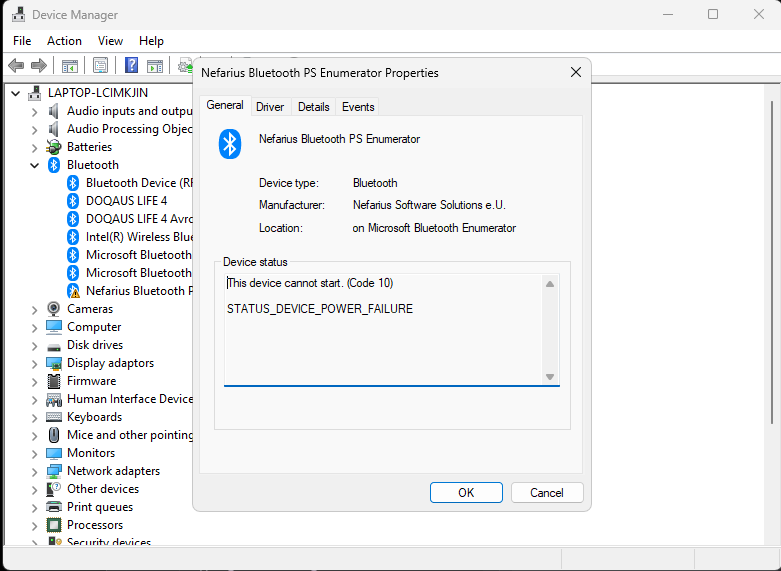Viewport: 781px width, 571px height.
Task: Click the Cancel button
Action: 547,493
